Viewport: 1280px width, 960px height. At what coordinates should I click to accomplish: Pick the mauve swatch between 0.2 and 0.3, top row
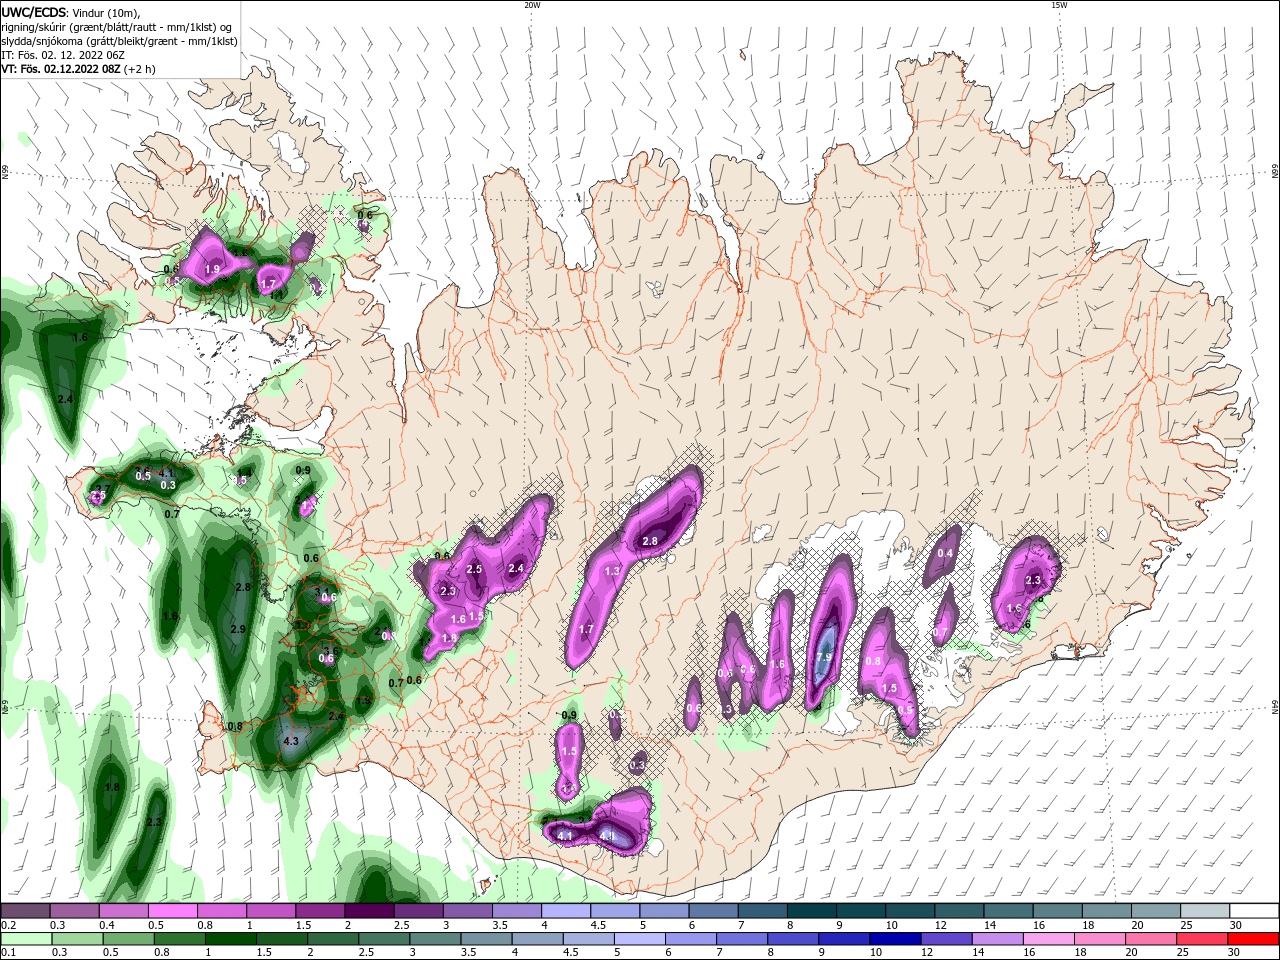point(26,911)
